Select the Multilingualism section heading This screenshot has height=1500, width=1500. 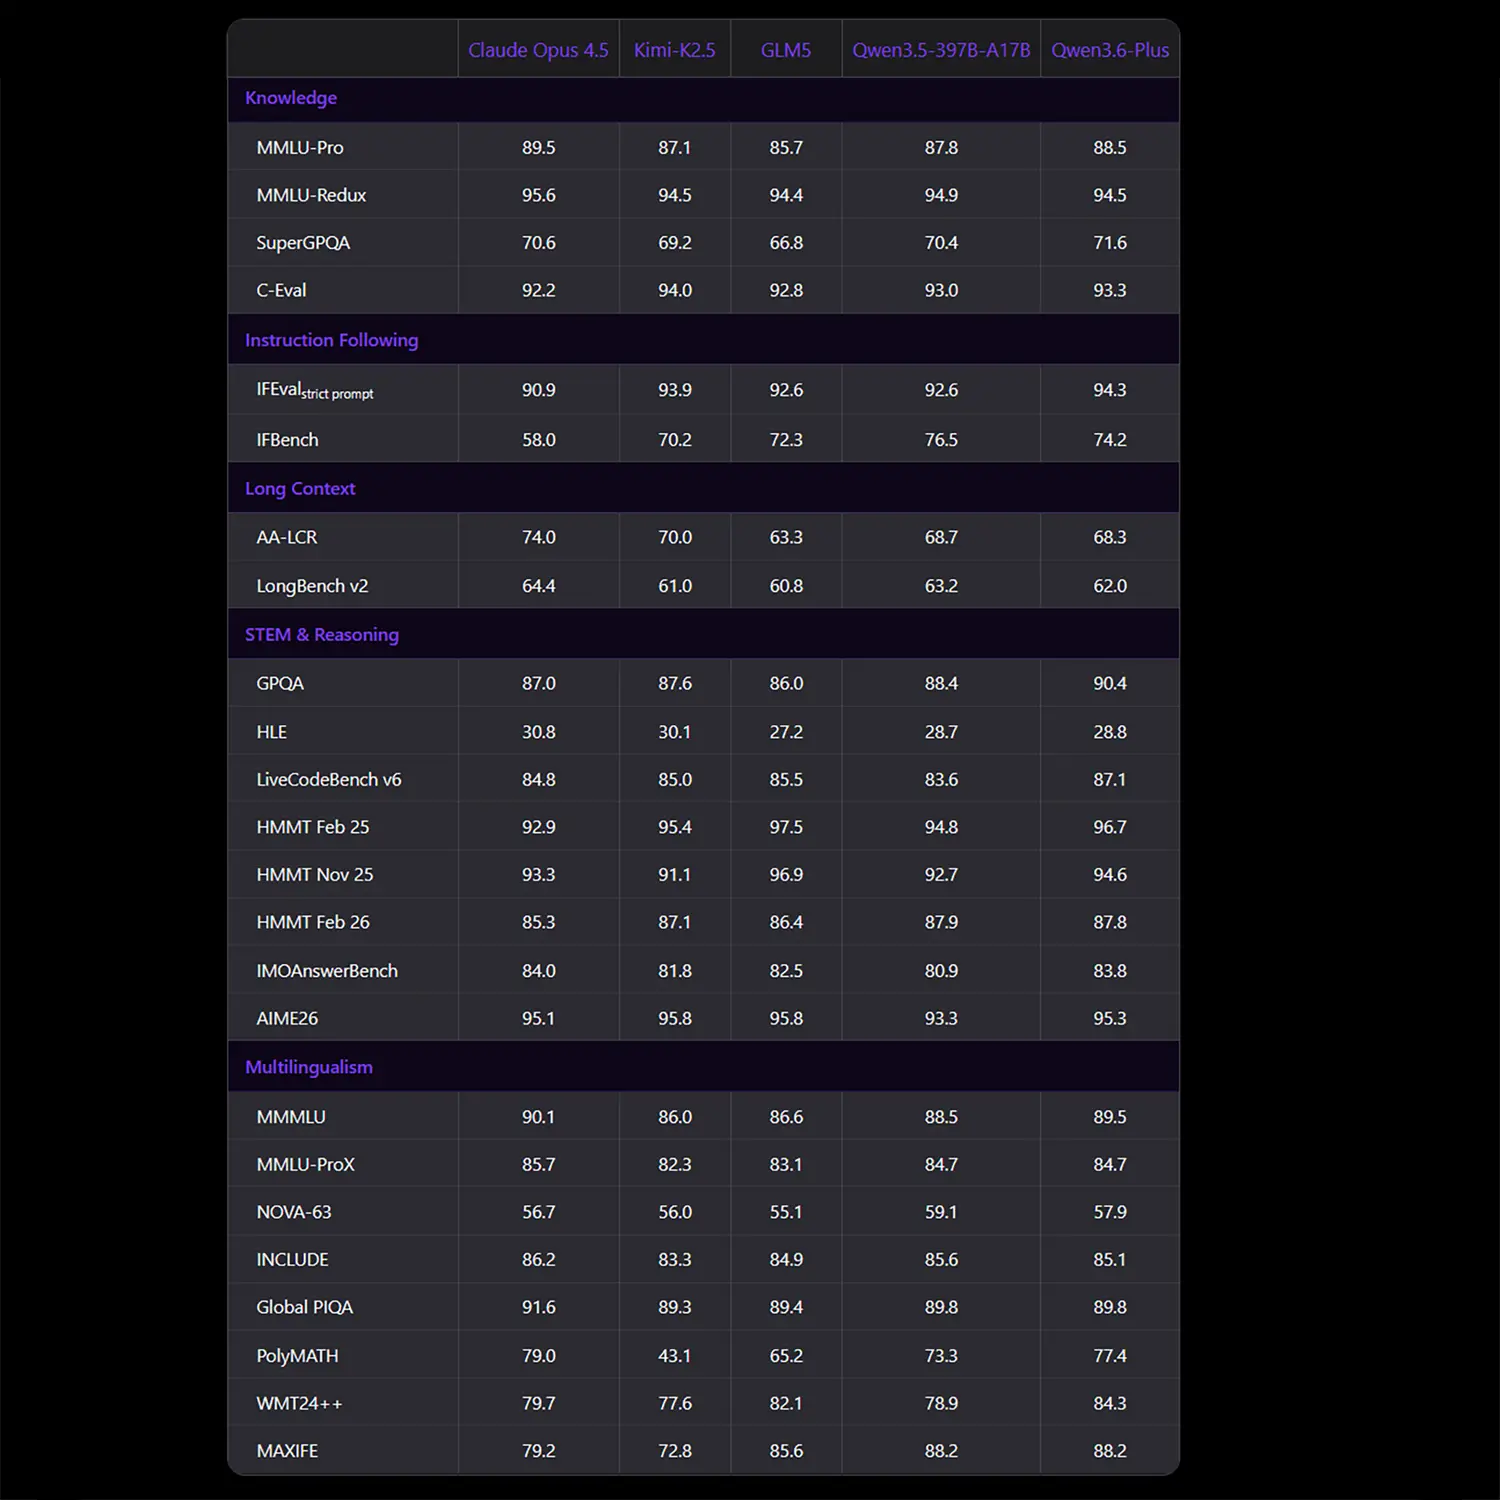pyautogui.click(x=308, y=1067)
